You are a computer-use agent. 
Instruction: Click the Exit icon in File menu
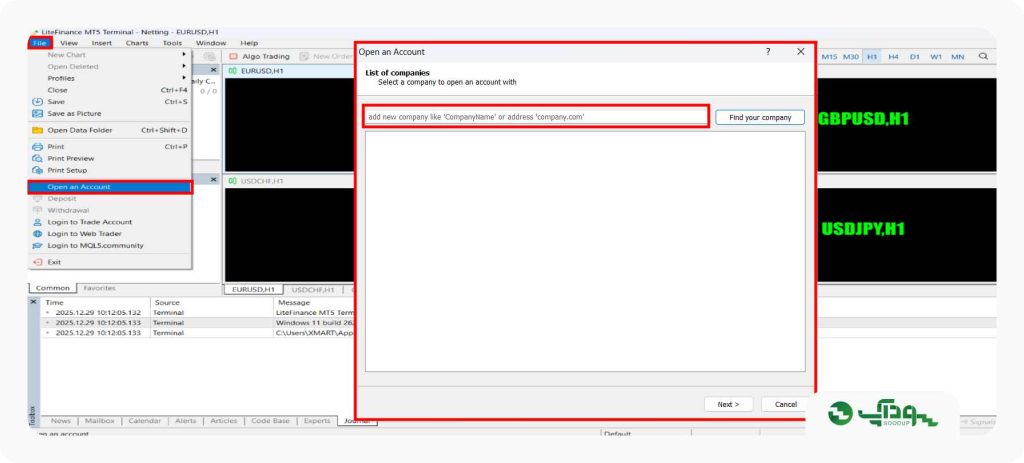[x=37, y=262]
